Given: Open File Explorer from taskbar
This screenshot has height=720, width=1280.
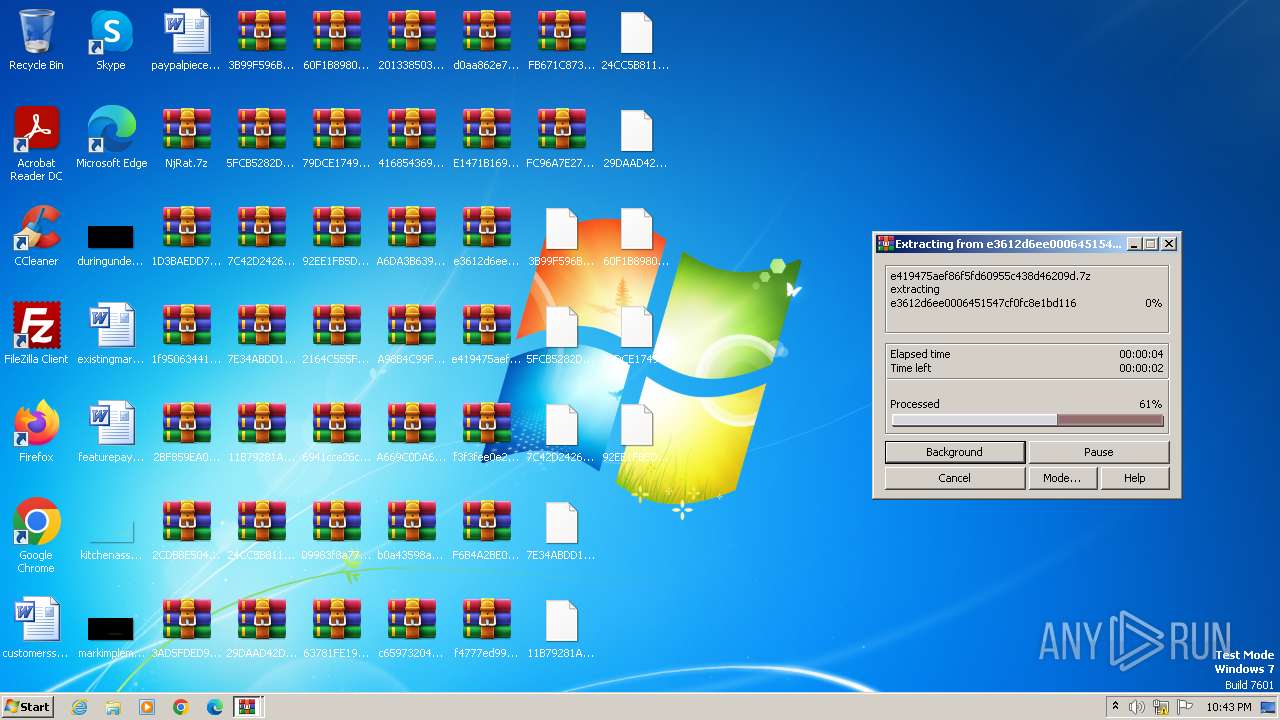Looking at the screenshot, I should 113,707.
